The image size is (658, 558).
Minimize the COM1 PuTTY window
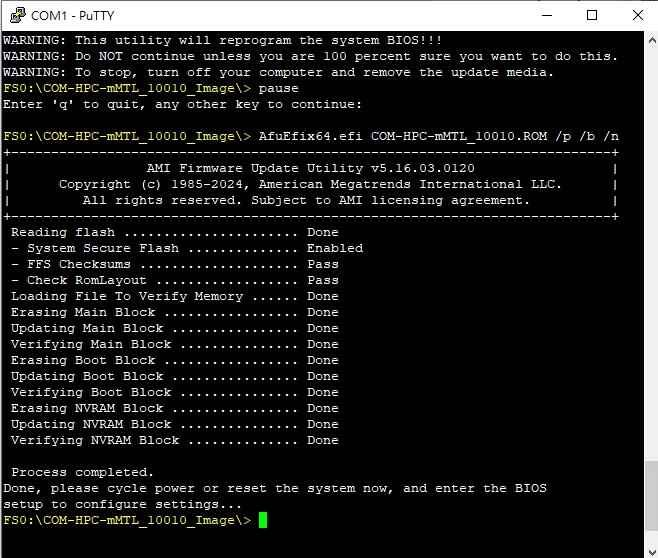(546, 15)
